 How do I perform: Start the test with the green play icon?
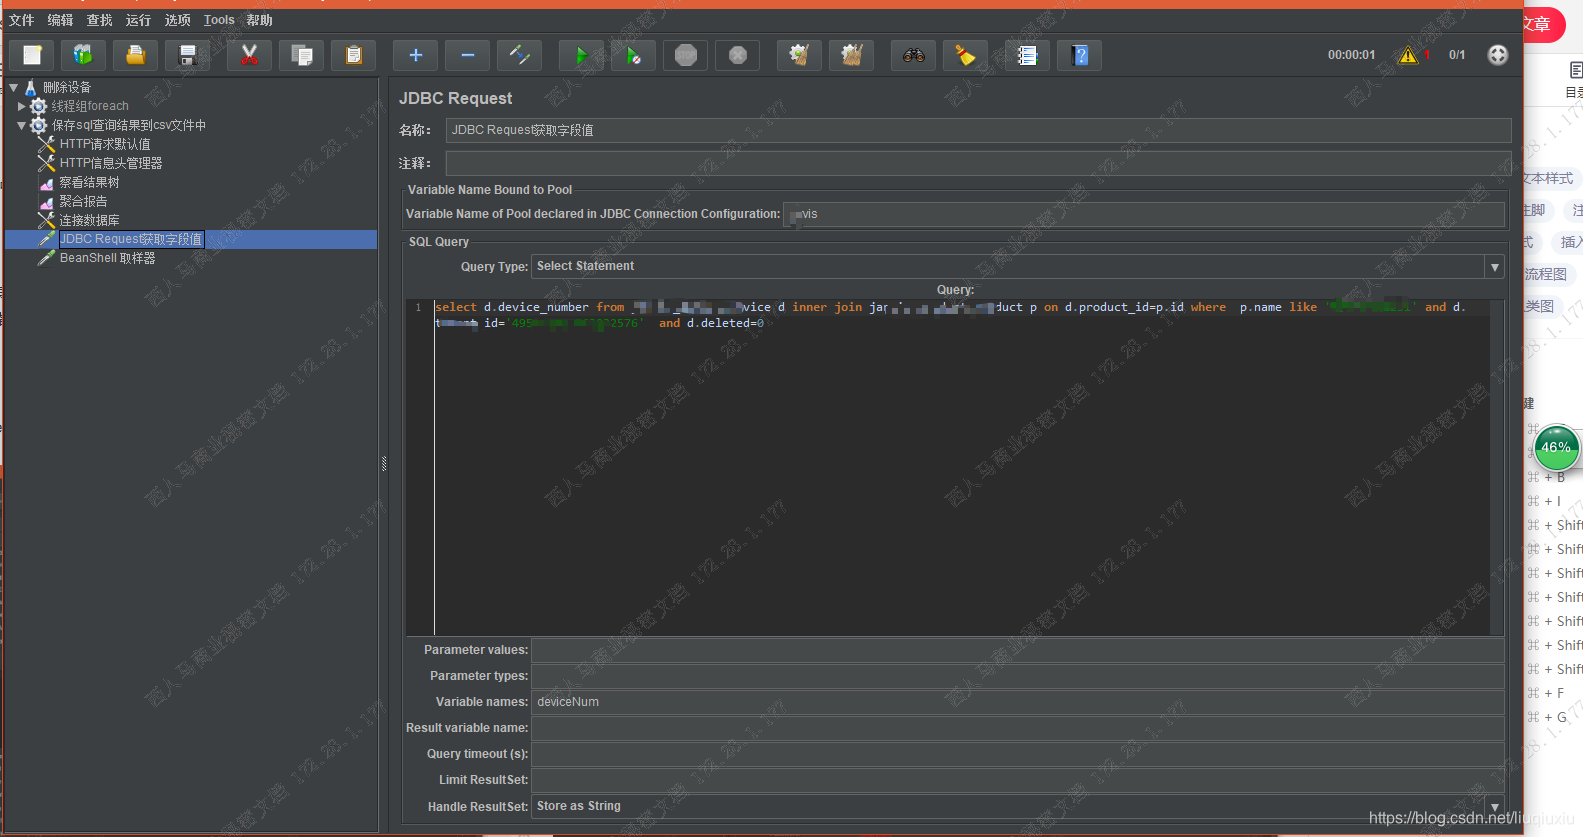coord(582,55)
